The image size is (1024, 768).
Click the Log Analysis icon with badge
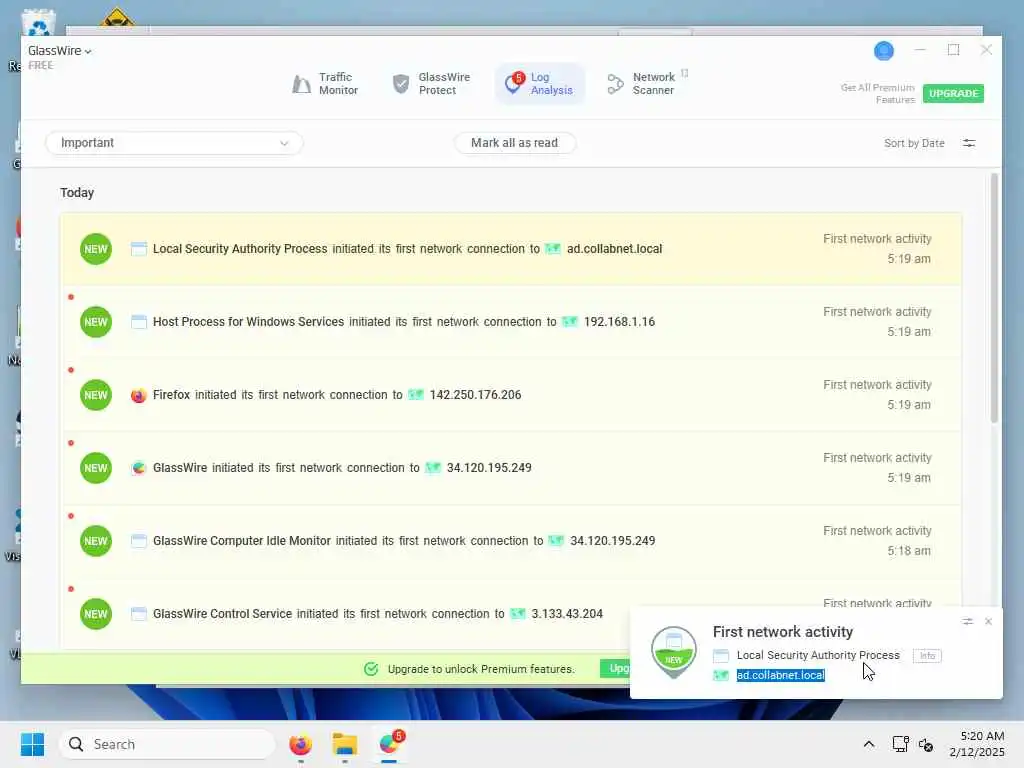coord(514,83)
